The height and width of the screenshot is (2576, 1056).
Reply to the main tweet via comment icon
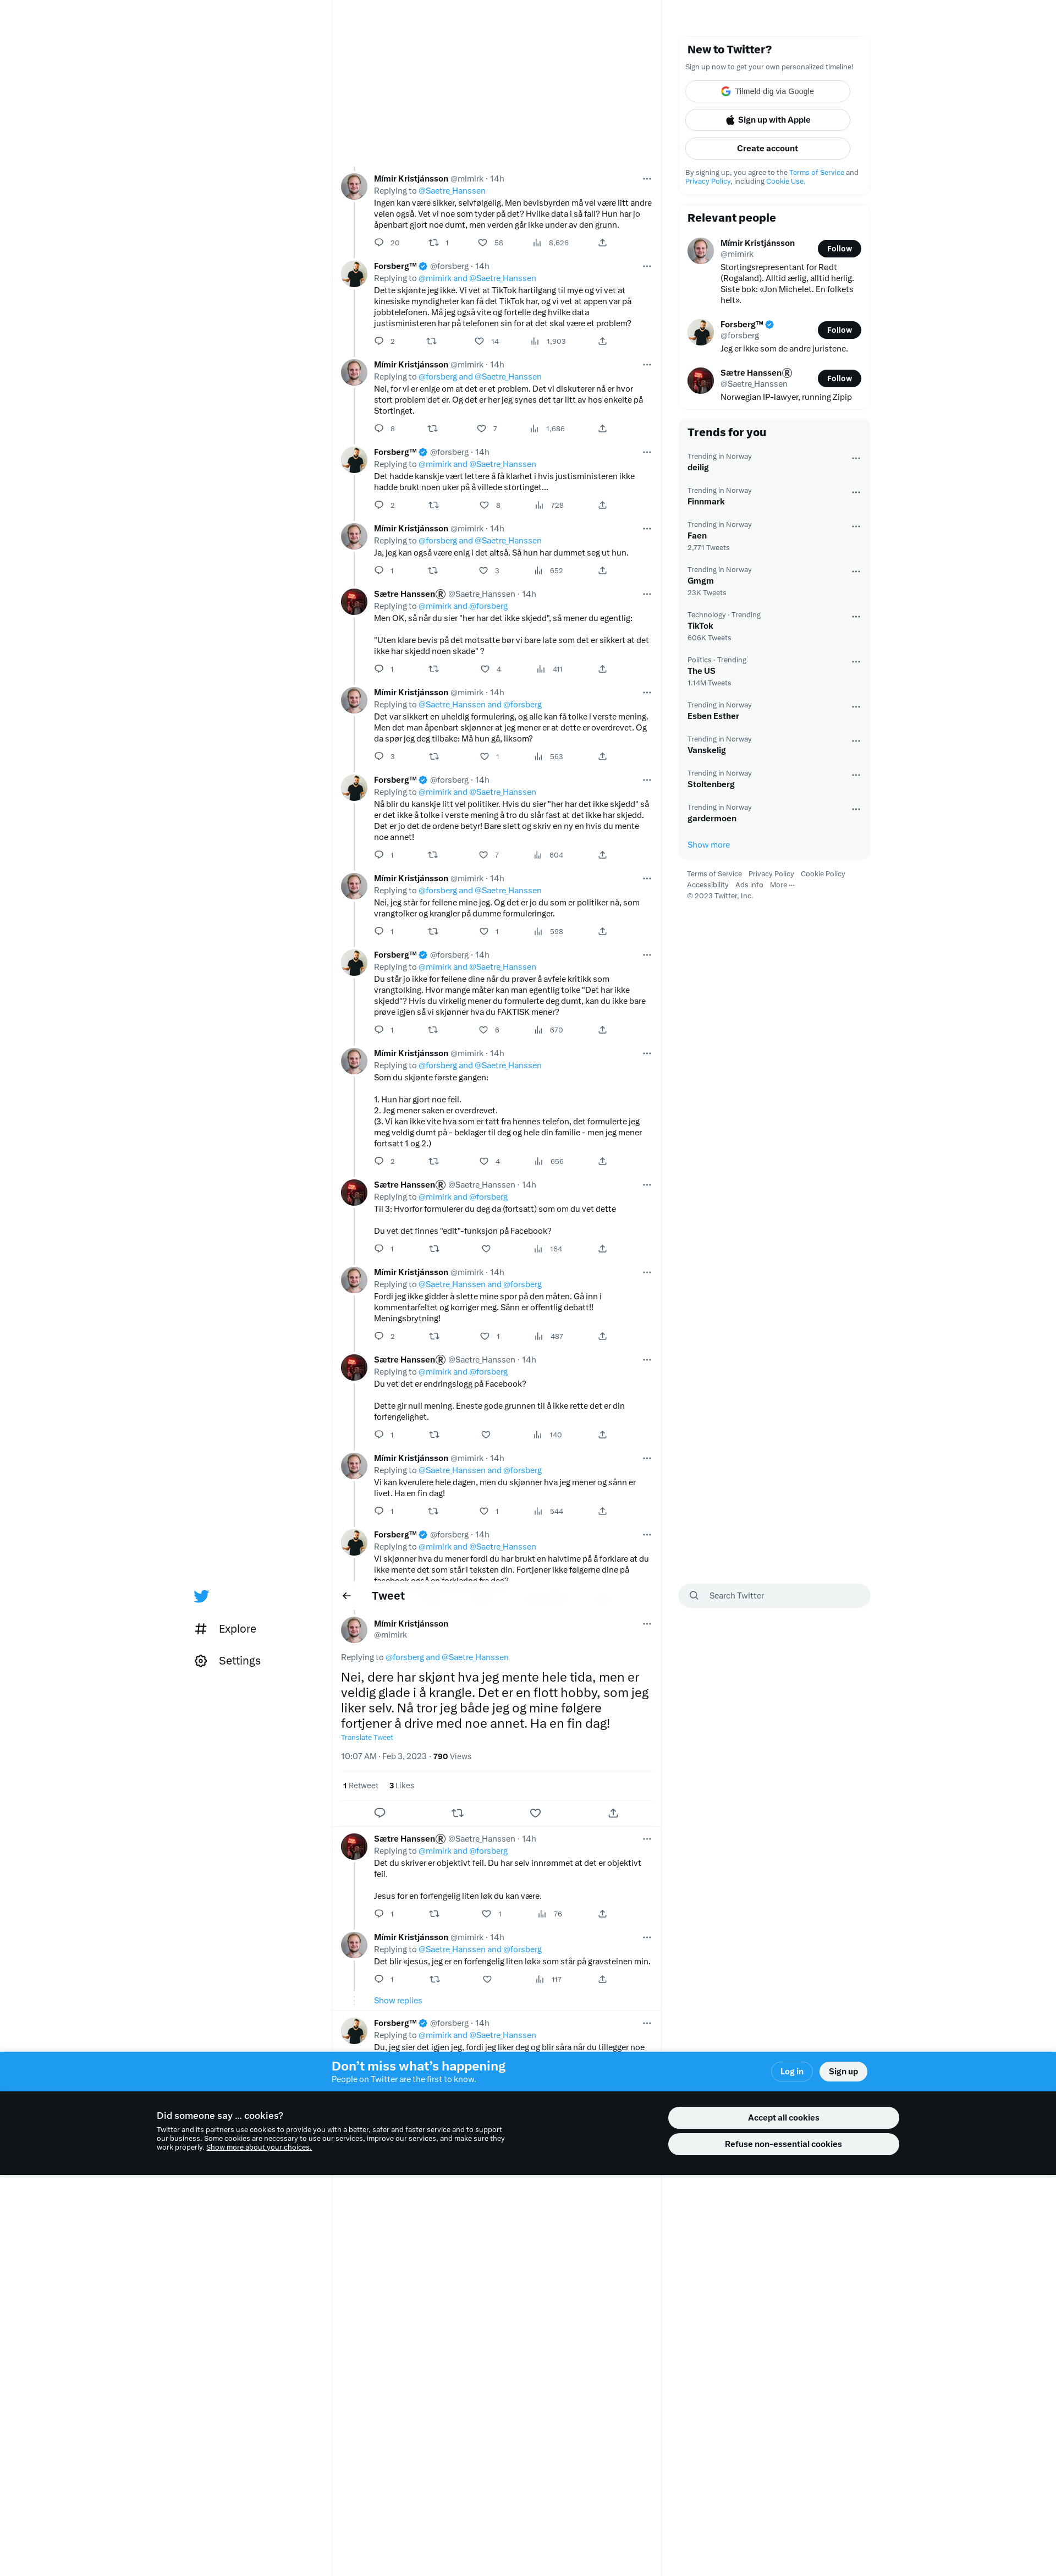click(379, 1813)
